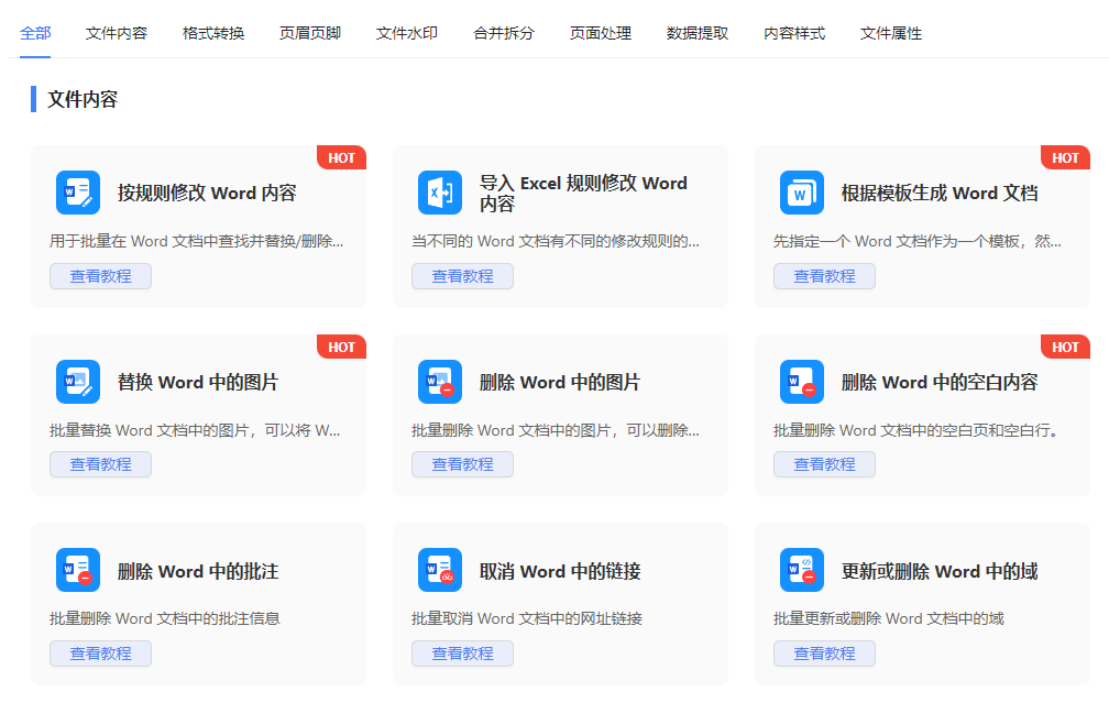Switch to the 格式转换 tab

[213, 33]
